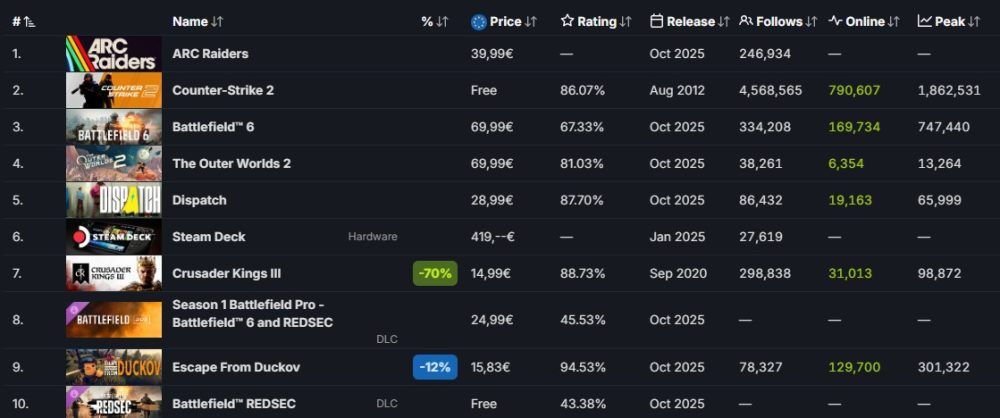Viewport: 1000px width, 418px height.
Task: Click the -12% discount badge
Action: 435,367
